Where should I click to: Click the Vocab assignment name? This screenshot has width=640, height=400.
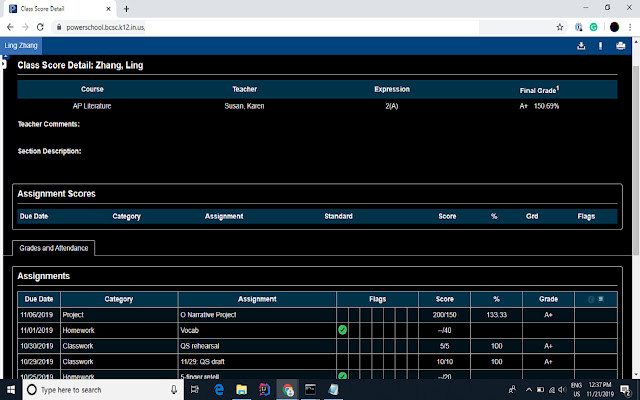pyautogui.click(x=189, y=330)
